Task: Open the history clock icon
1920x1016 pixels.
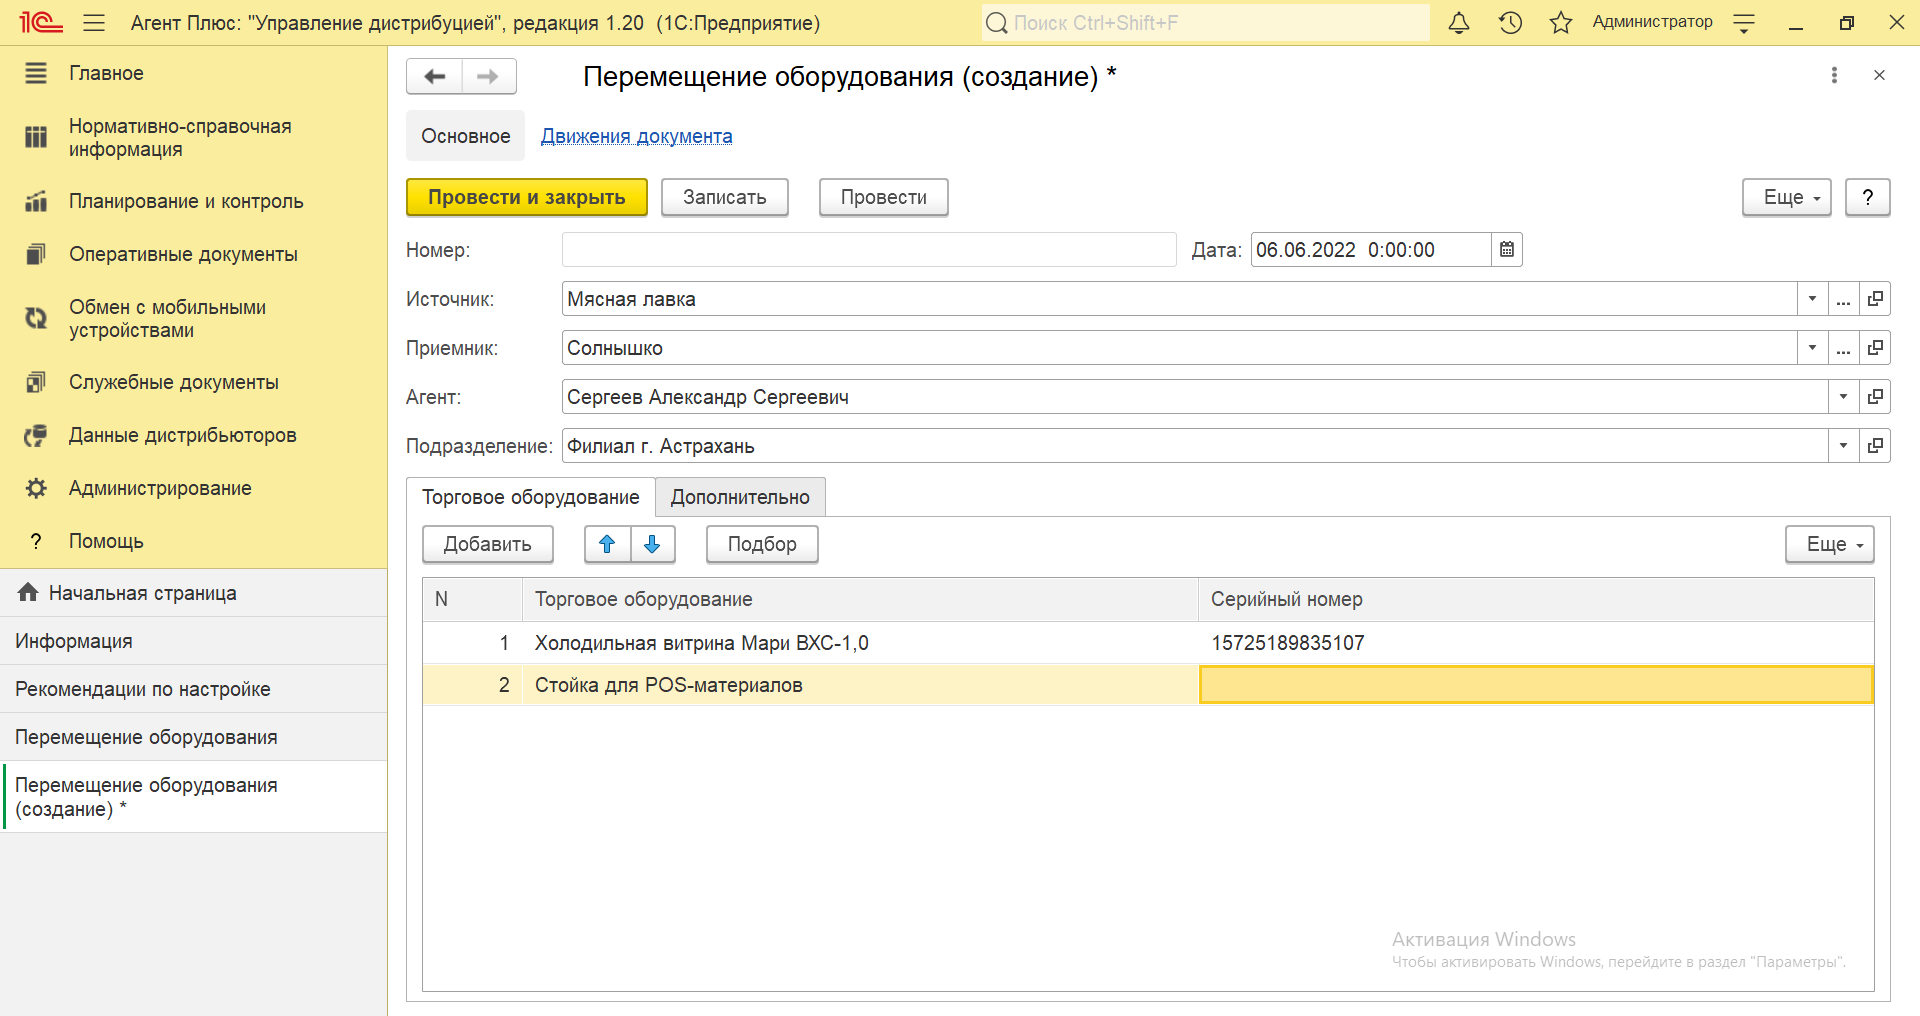Action: pos(1510,23)
